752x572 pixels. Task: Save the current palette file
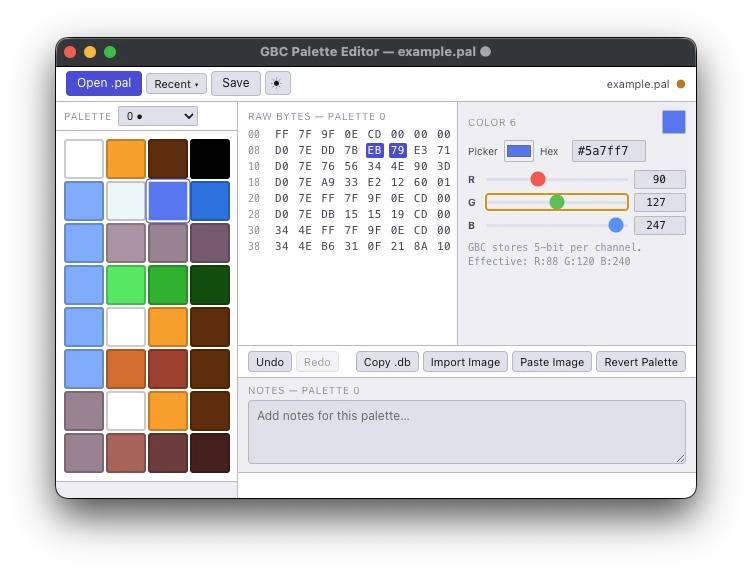235,83
